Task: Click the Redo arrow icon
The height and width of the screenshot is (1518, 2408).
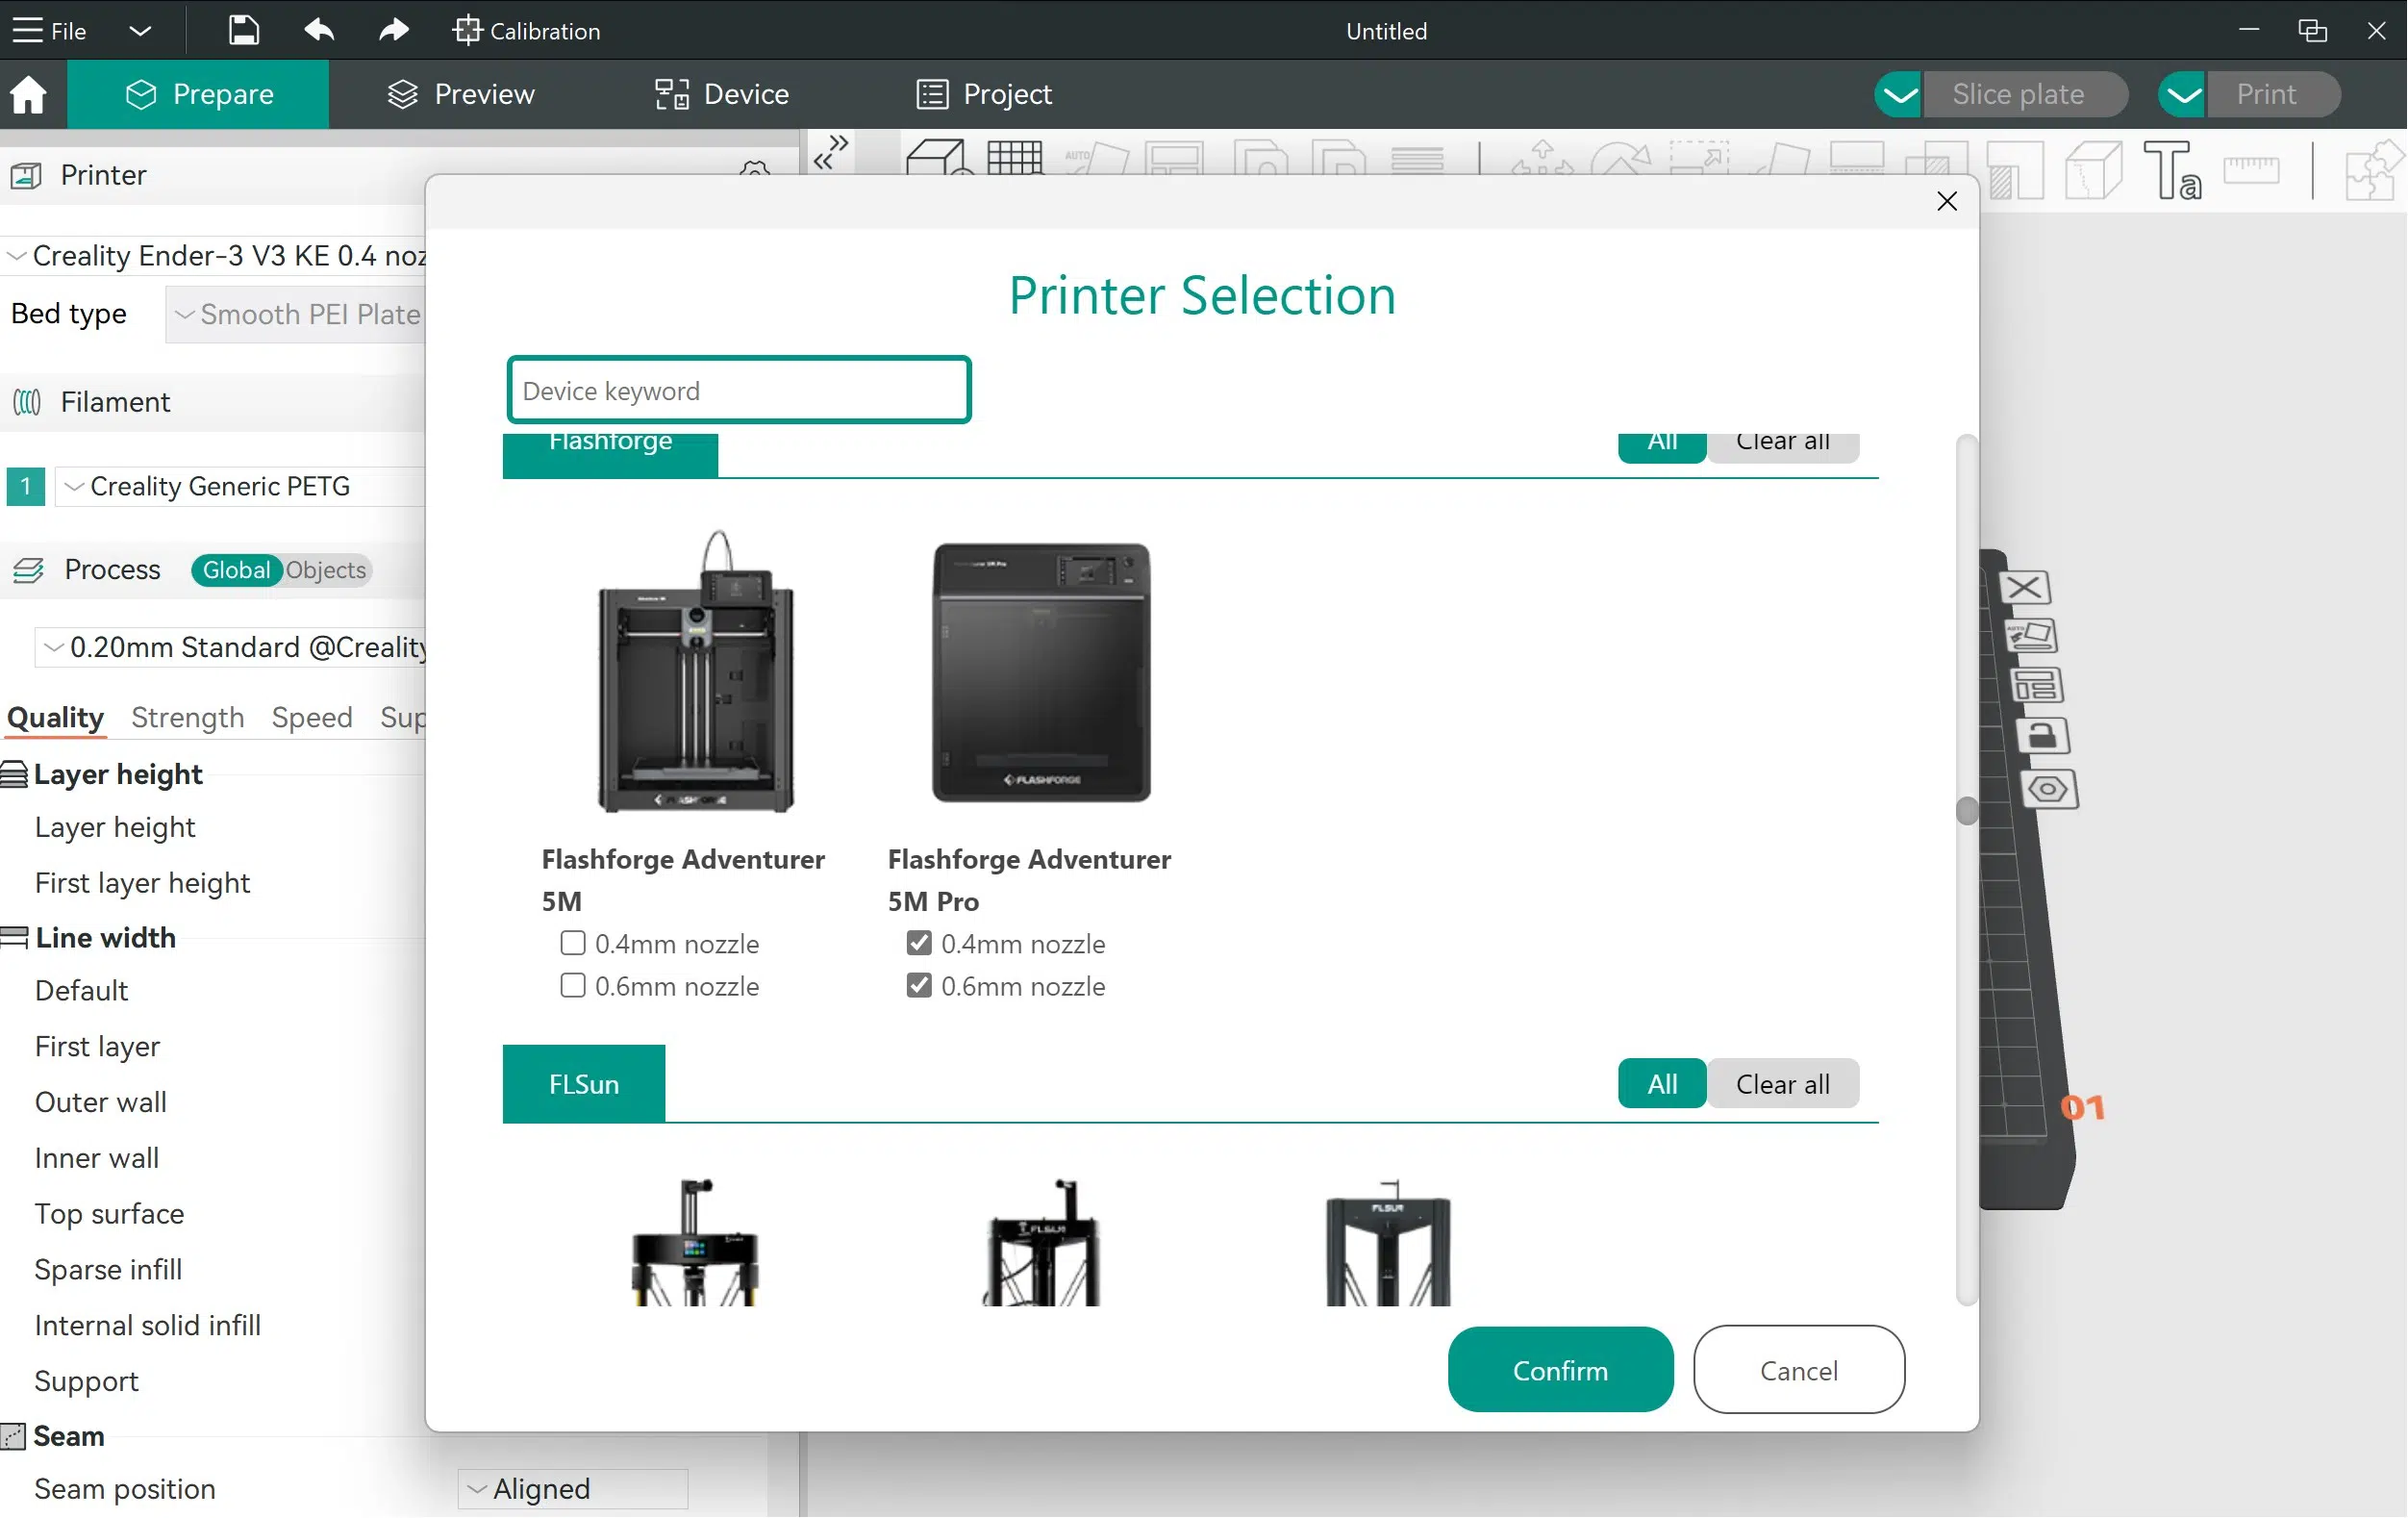Action: click(x=393, y=30)
